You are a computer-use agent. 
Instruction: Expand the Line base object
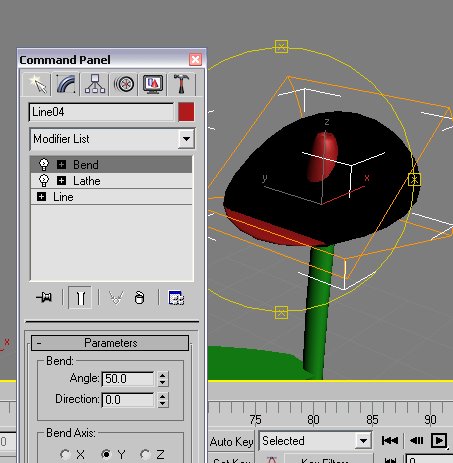(41, 196)
